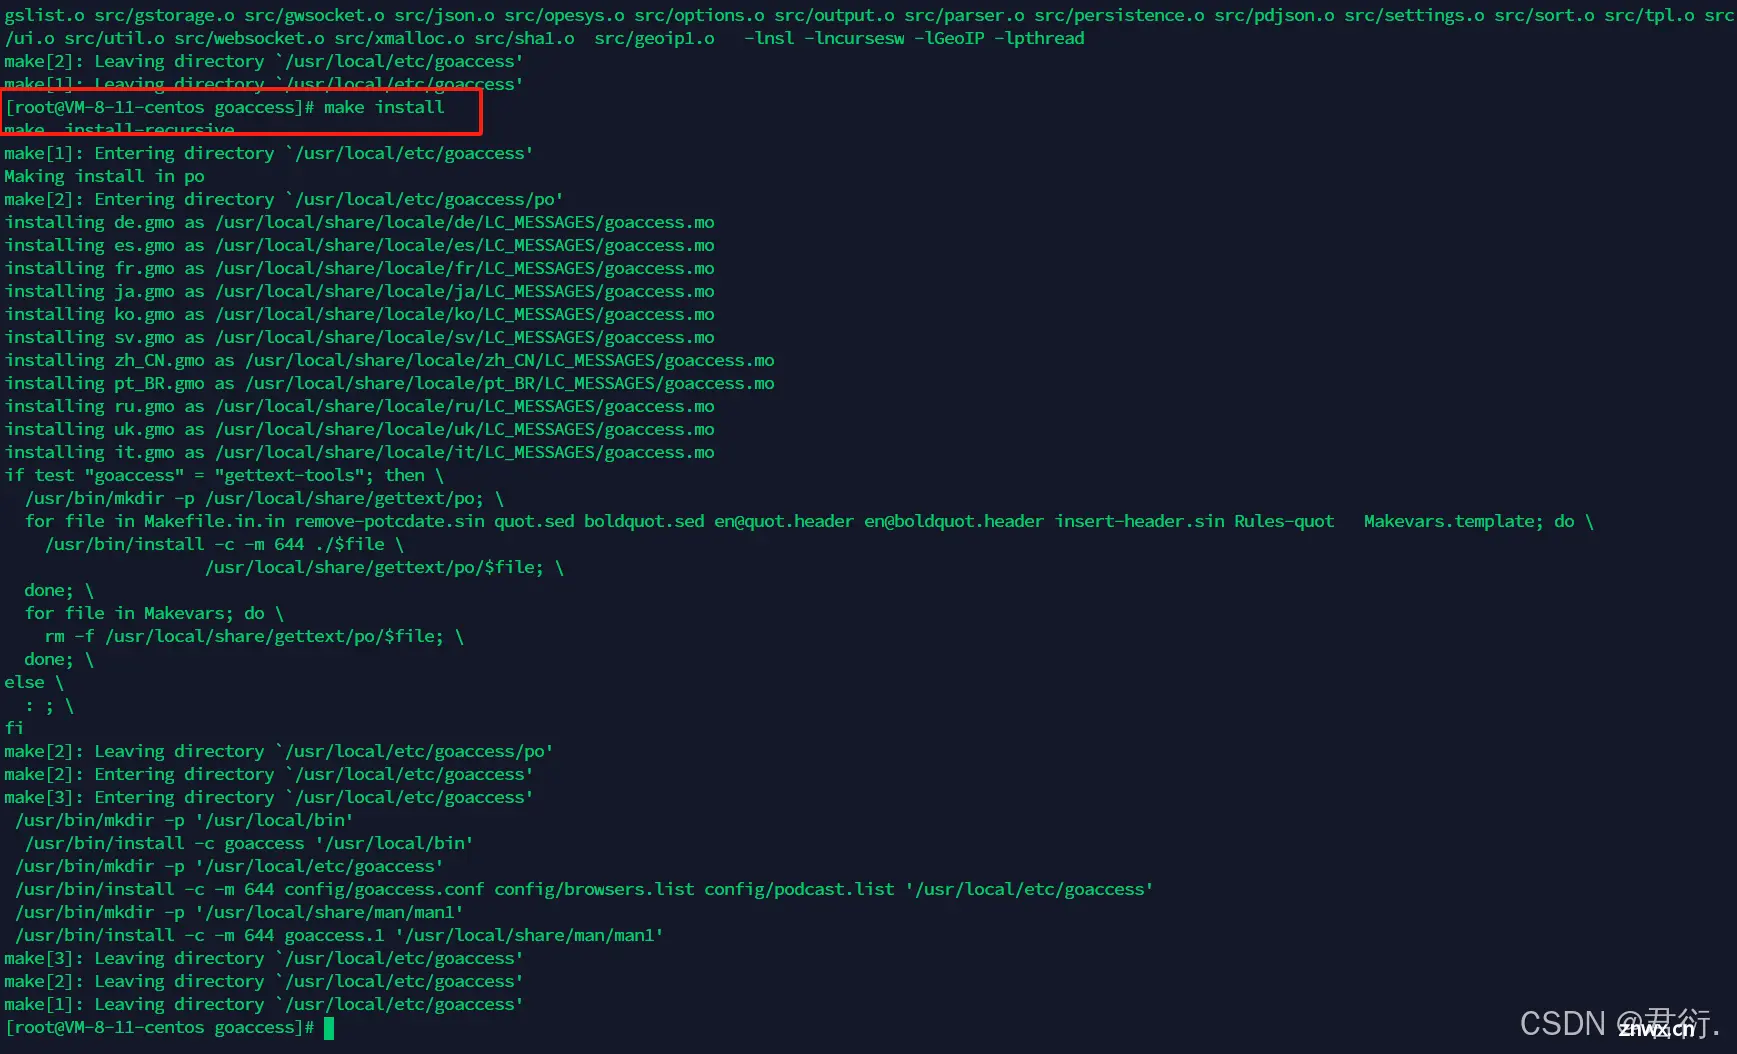Image resolution: width=1737 pixels, height=1054 pixels.
Task: Click the last '[root@VM-8-11-centos goaccess]#' prompt
Action: (160, 1027)
